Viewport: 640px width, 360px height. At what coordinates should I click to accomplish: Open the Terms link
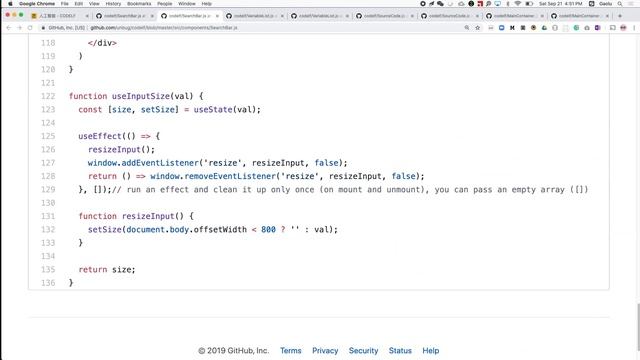291,351
